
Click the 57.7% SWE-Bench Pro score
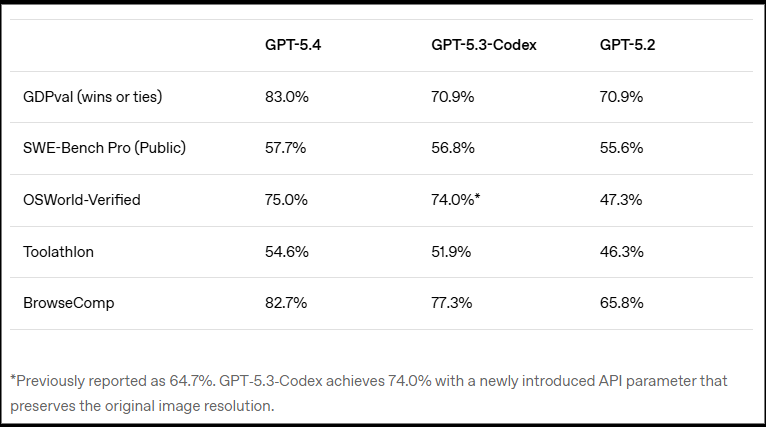[x=284, y=148]
